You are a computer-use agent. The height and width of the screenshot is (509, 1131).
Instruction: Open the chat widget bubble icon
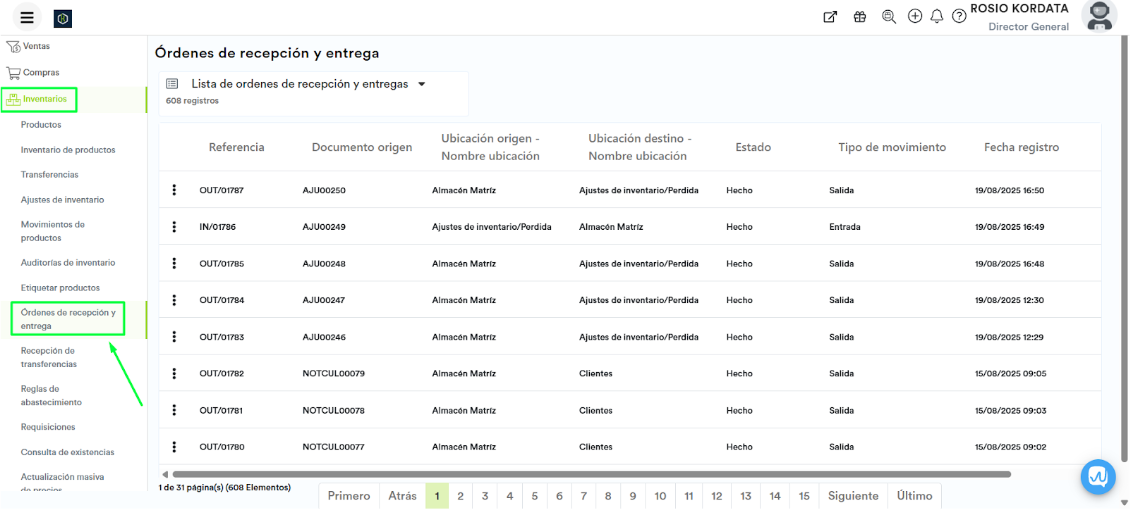tap(1098, 477)
